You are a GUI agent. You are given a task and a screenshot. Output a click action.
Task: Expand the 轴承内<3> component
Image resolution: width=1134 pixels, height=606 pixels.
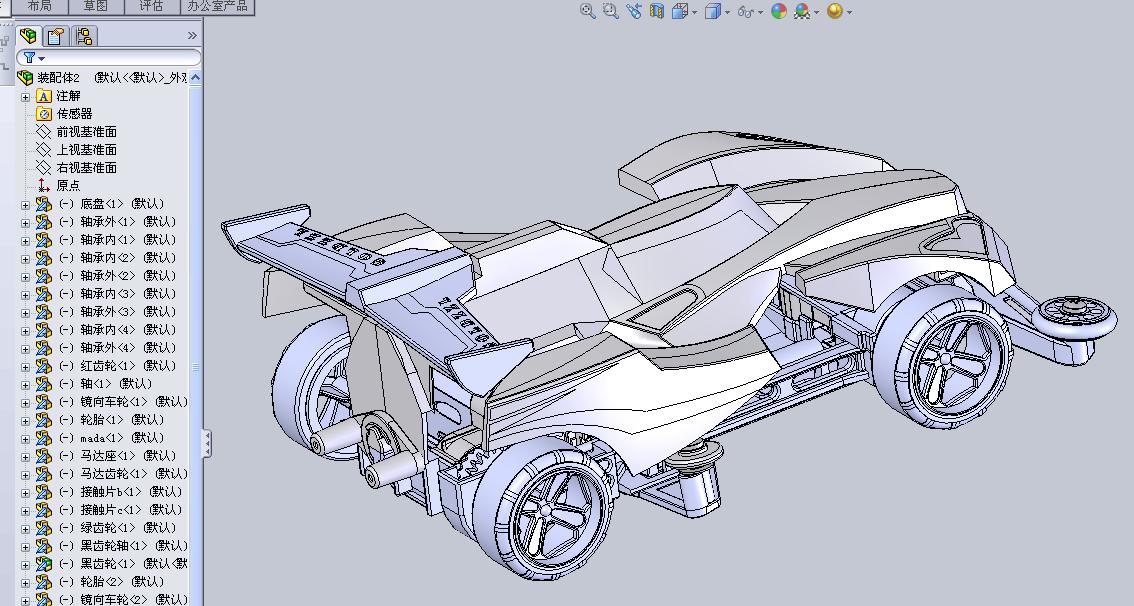(25, 295)
